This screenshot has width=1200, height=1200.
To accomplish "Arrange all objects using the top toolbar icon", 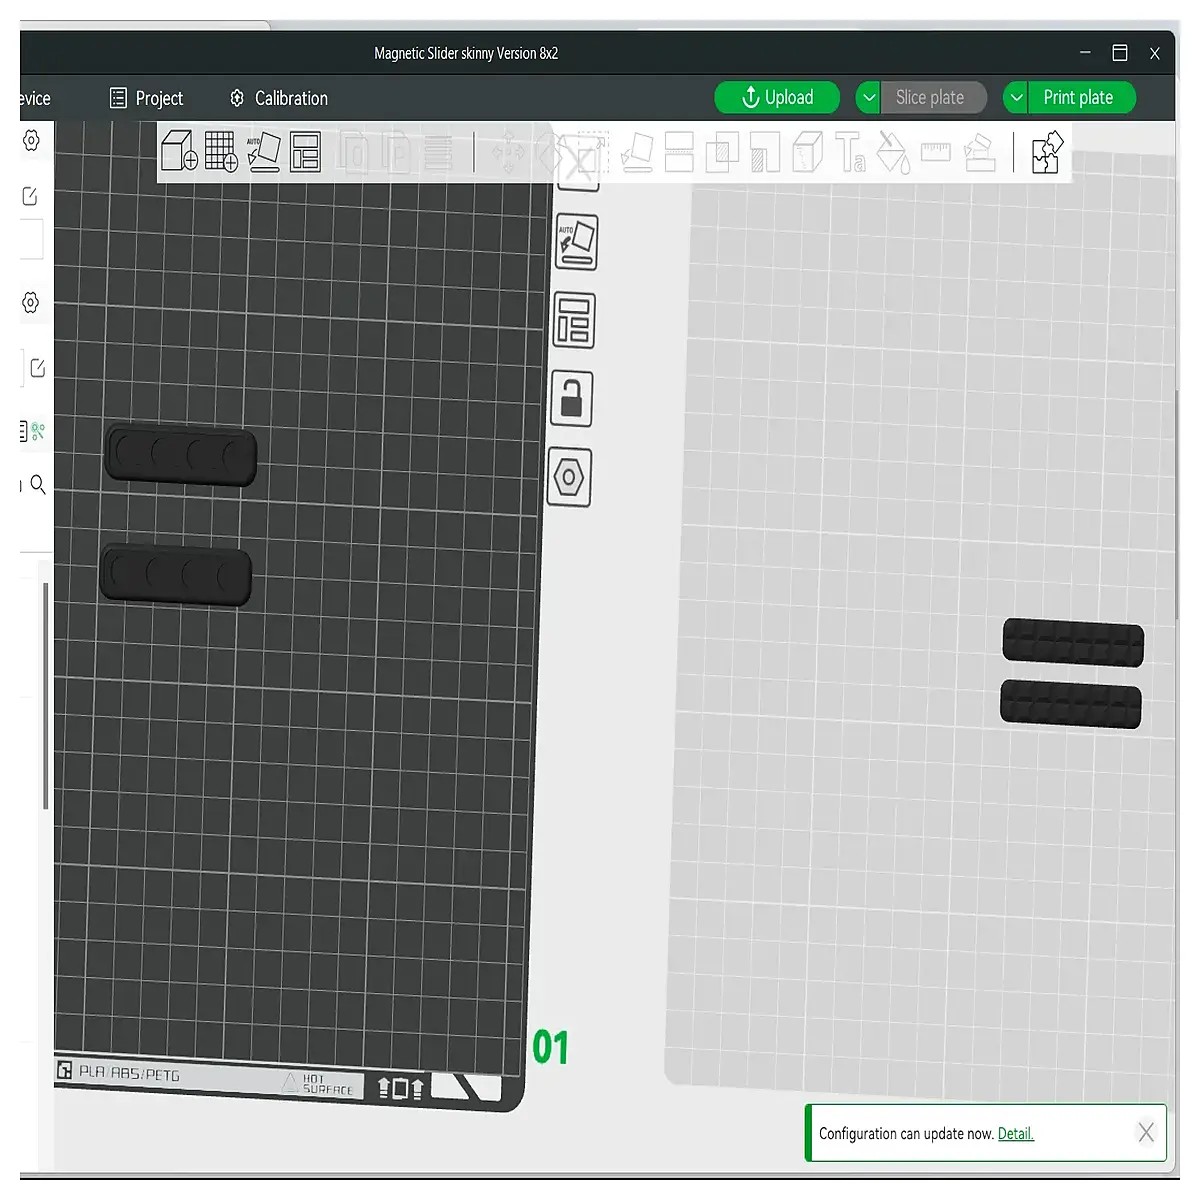I will 305,152.
